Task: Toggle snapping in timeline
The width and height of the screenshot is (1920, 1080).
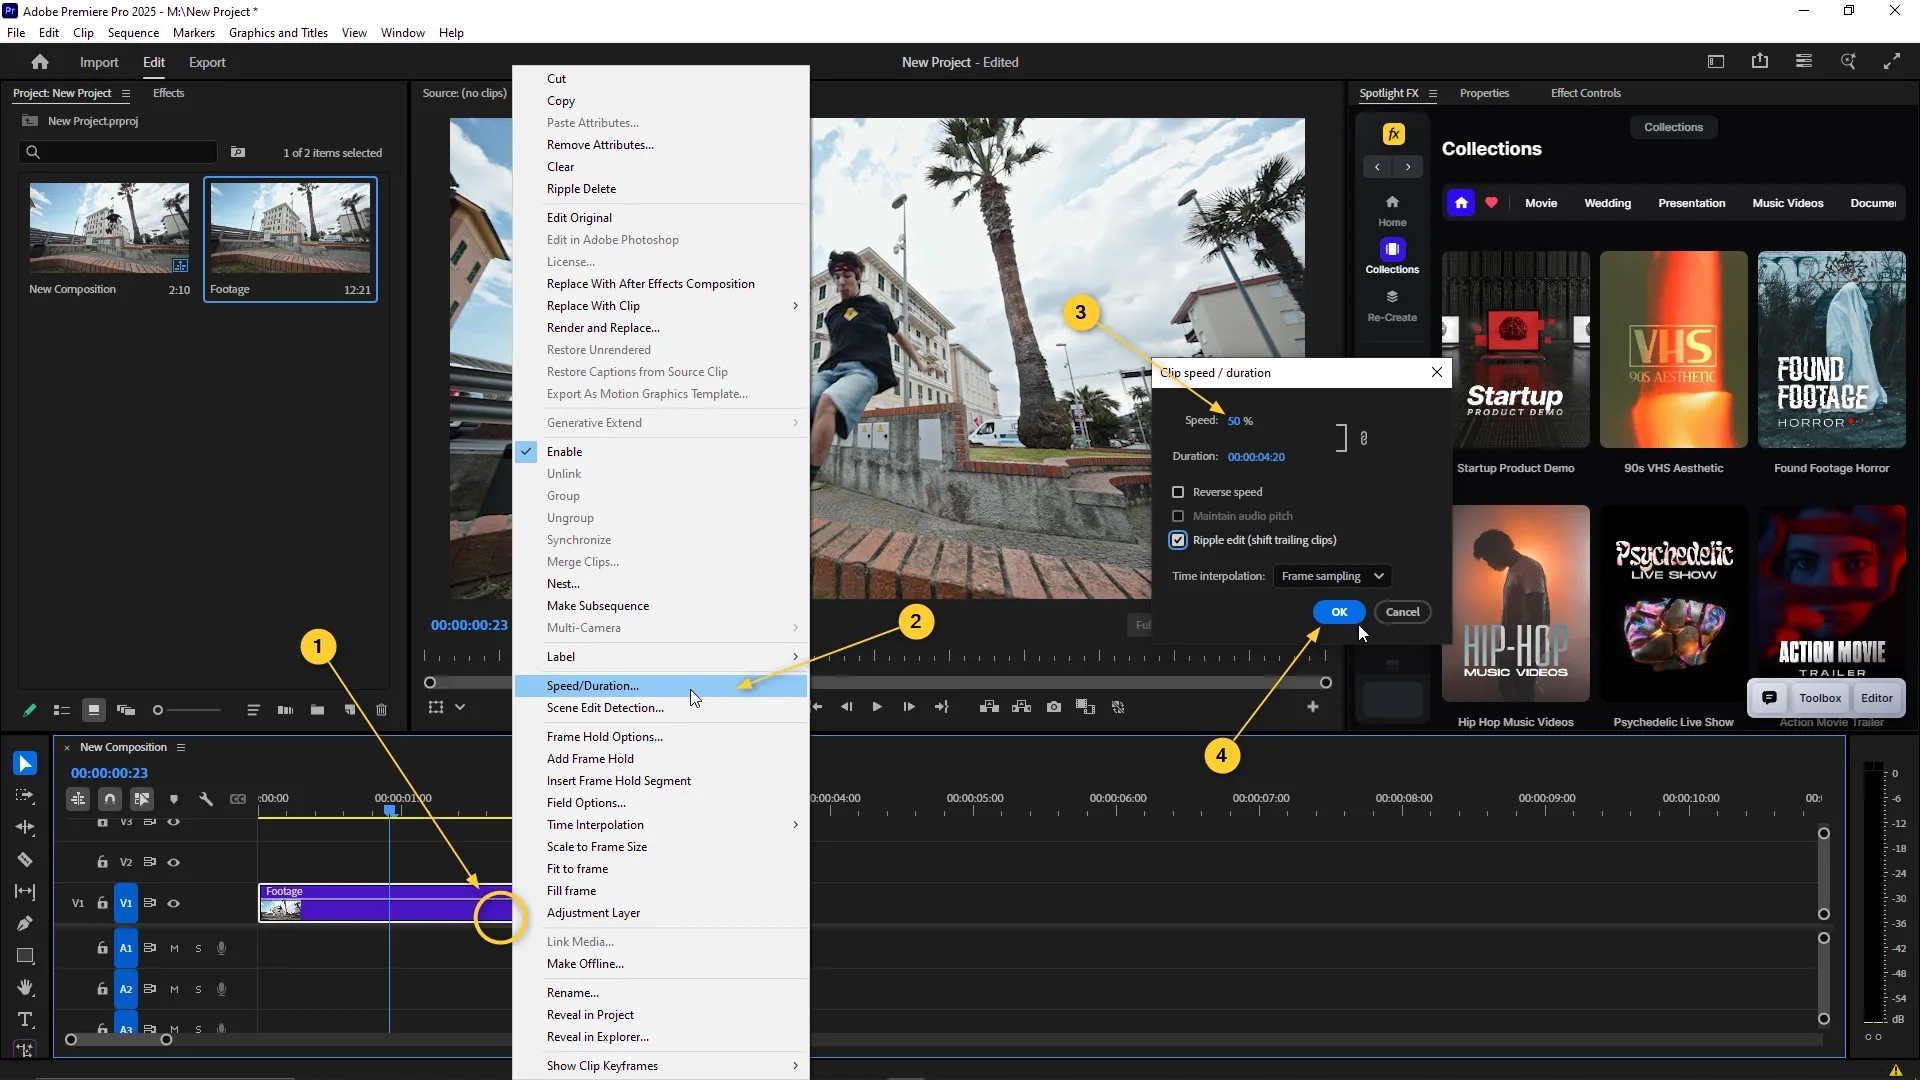Action: pyautogui.click(x=110, y=799)
